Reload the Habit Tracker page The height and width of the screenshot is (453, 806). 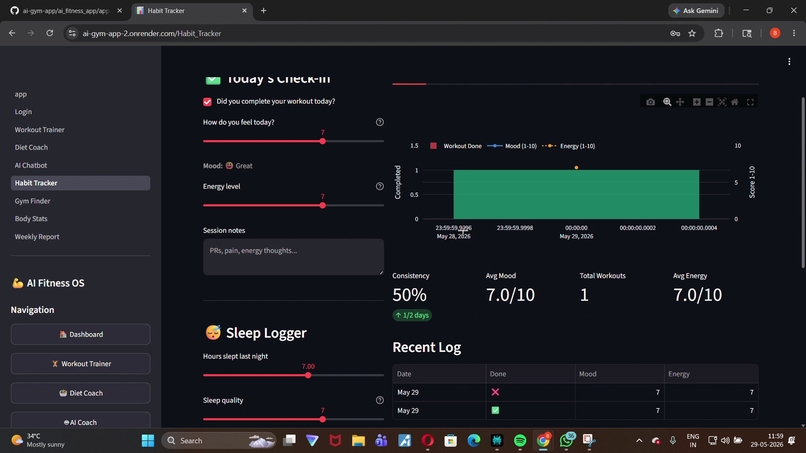(49, 33)
